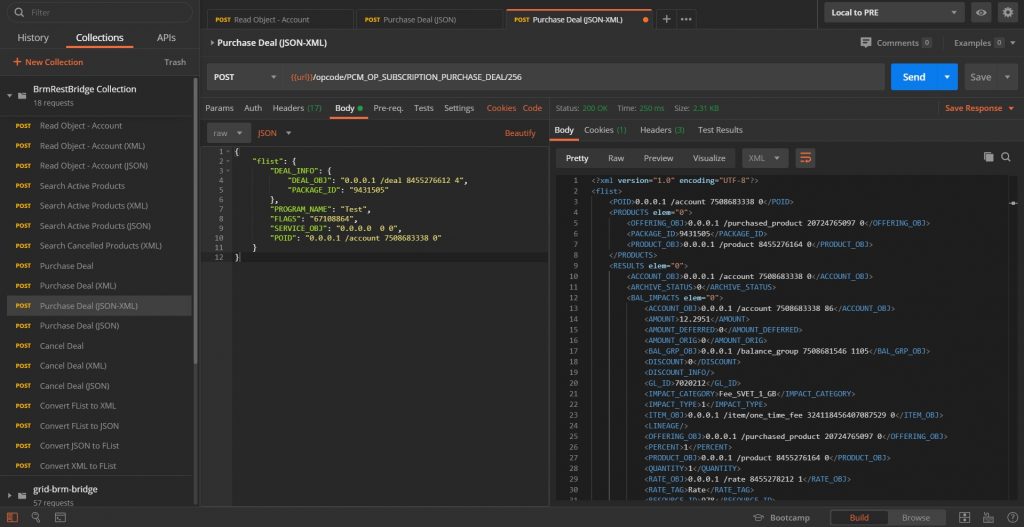Open the Save Response dropdown
Viewport: 1024px width, 527px height.
(x=980, y=108)
